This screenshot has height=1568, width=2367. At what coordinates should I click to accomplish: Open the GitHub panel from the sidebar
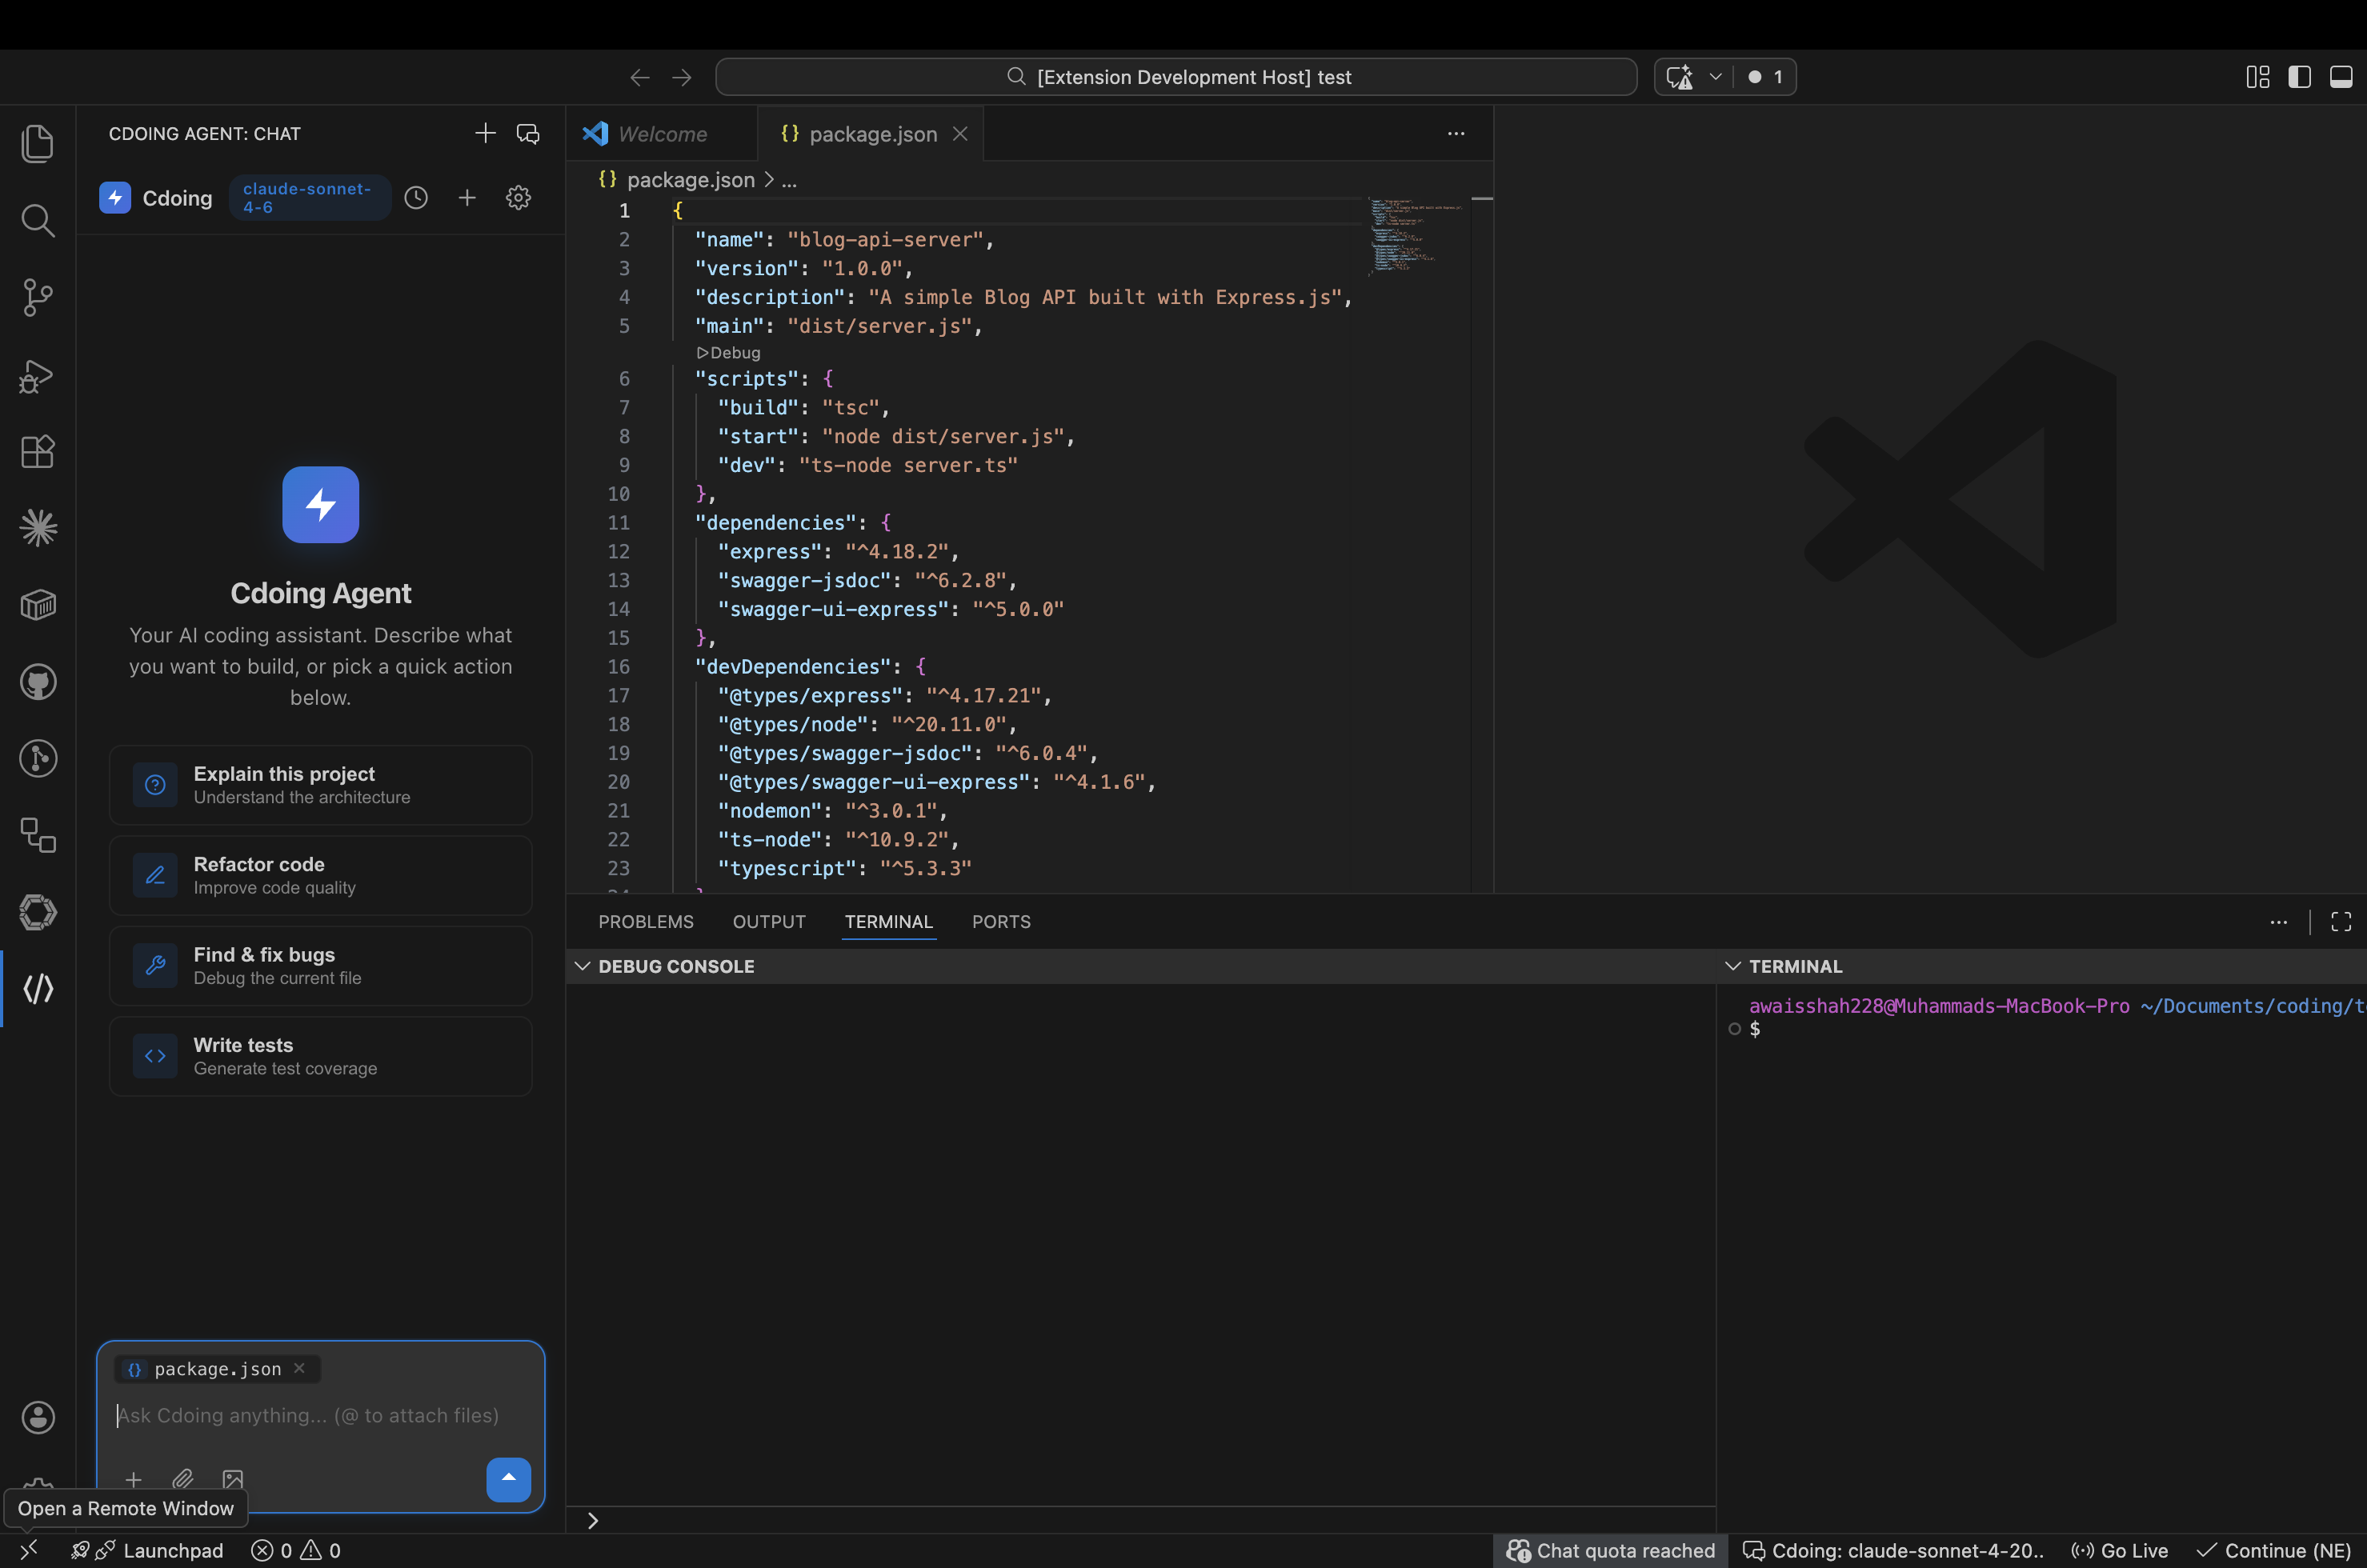point(38,682)
